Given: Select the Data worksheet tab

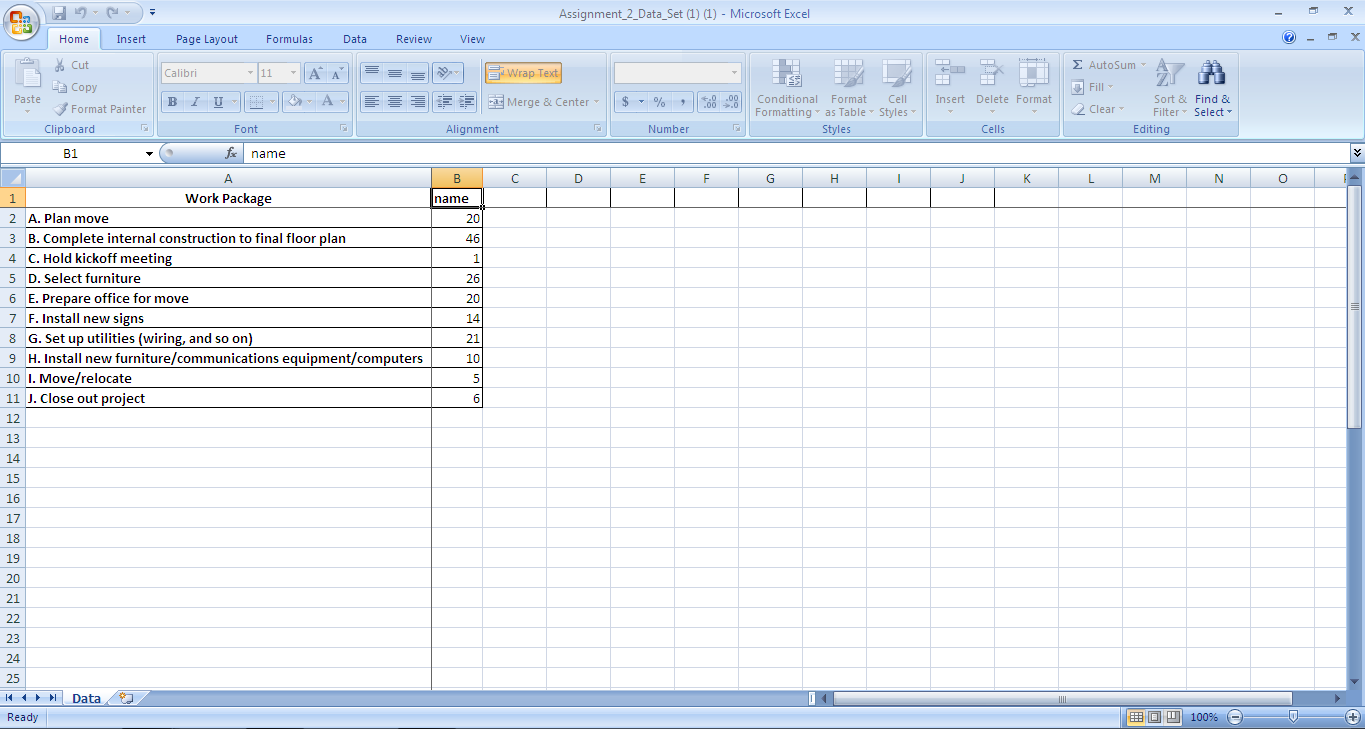Looking at the screenshot, I should coord(86,698).
